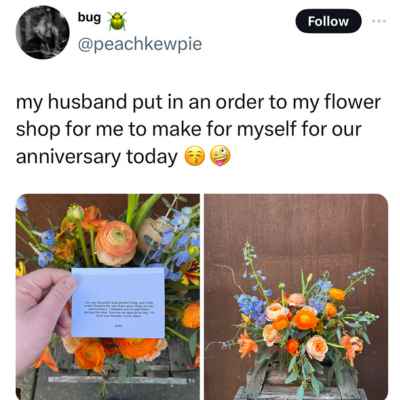400x400 pixels.
Task: Click the blue delphinium in right photo
Action: [252, 307]
